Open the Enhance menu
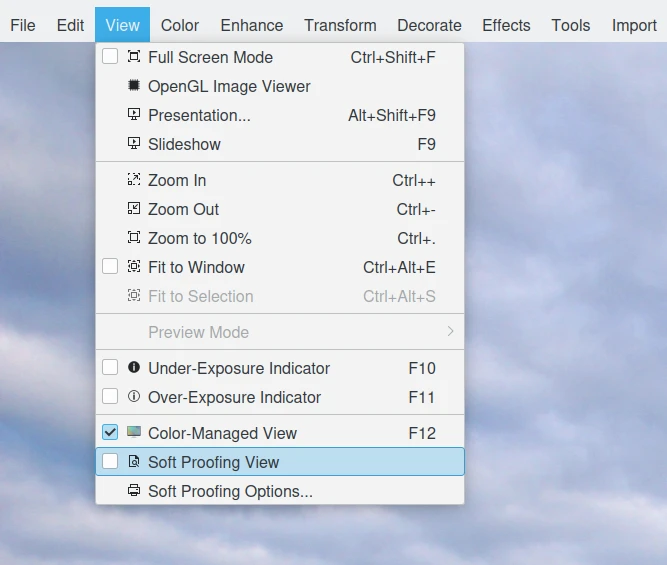Screen dimensions: 667x565 [x=252, y=25]
